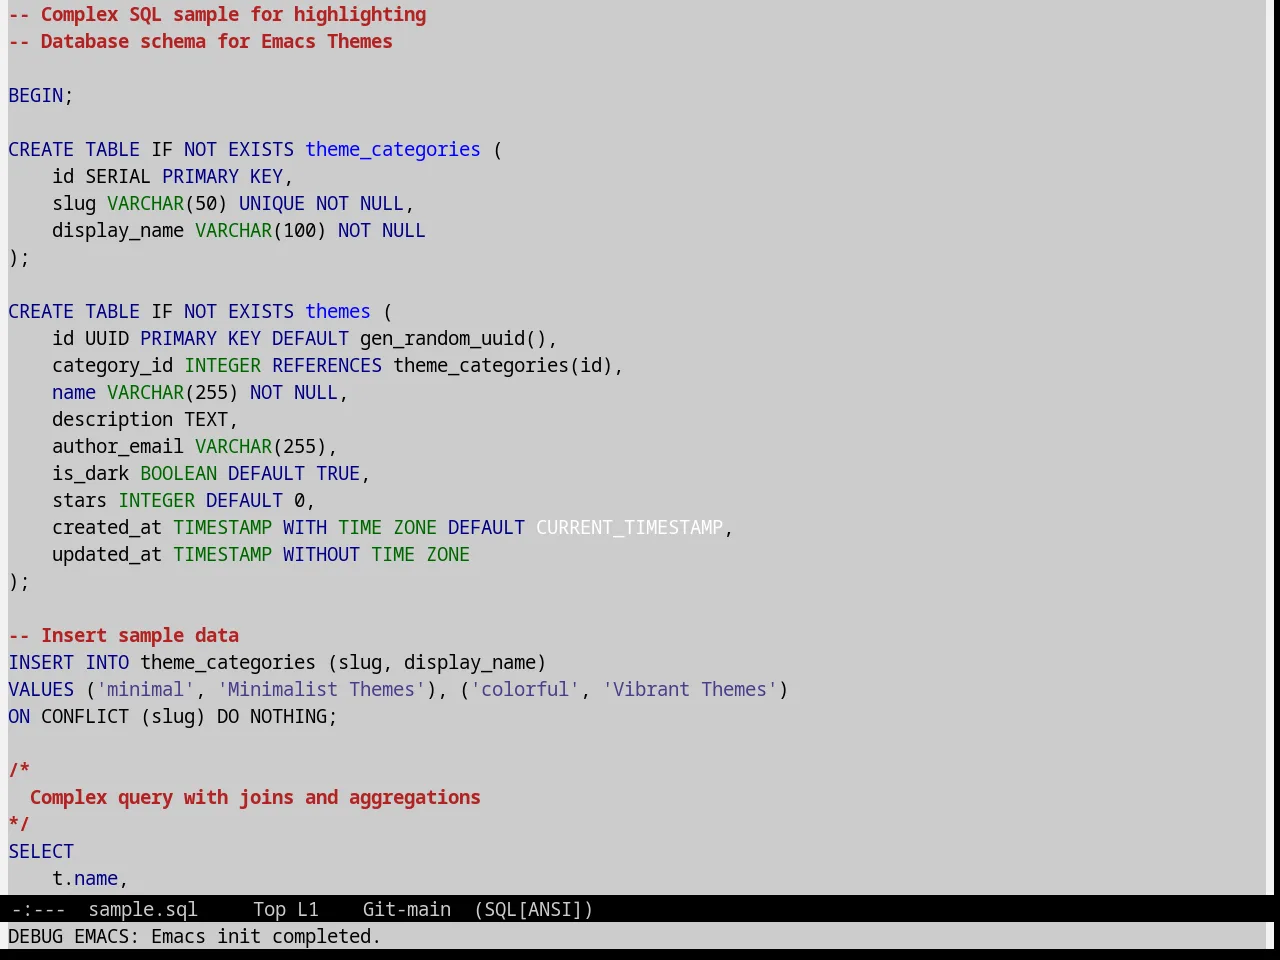Click the comment "-- Insert sample data"
This screenshot has height=960, width=1280.
click(x=124, y=636)
